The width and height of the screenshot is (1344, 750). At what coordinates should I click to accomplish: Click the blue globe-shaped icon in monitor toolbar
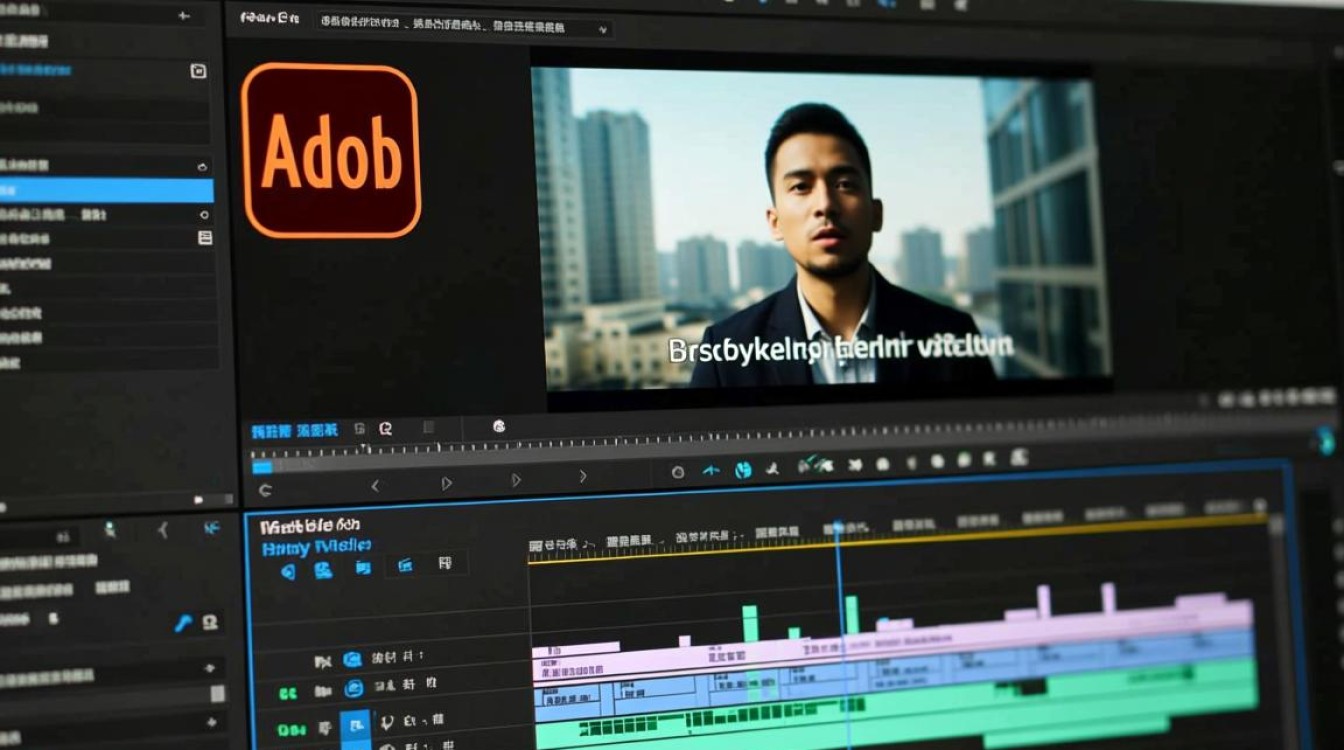pyautogui.click(x=743, y=469)
